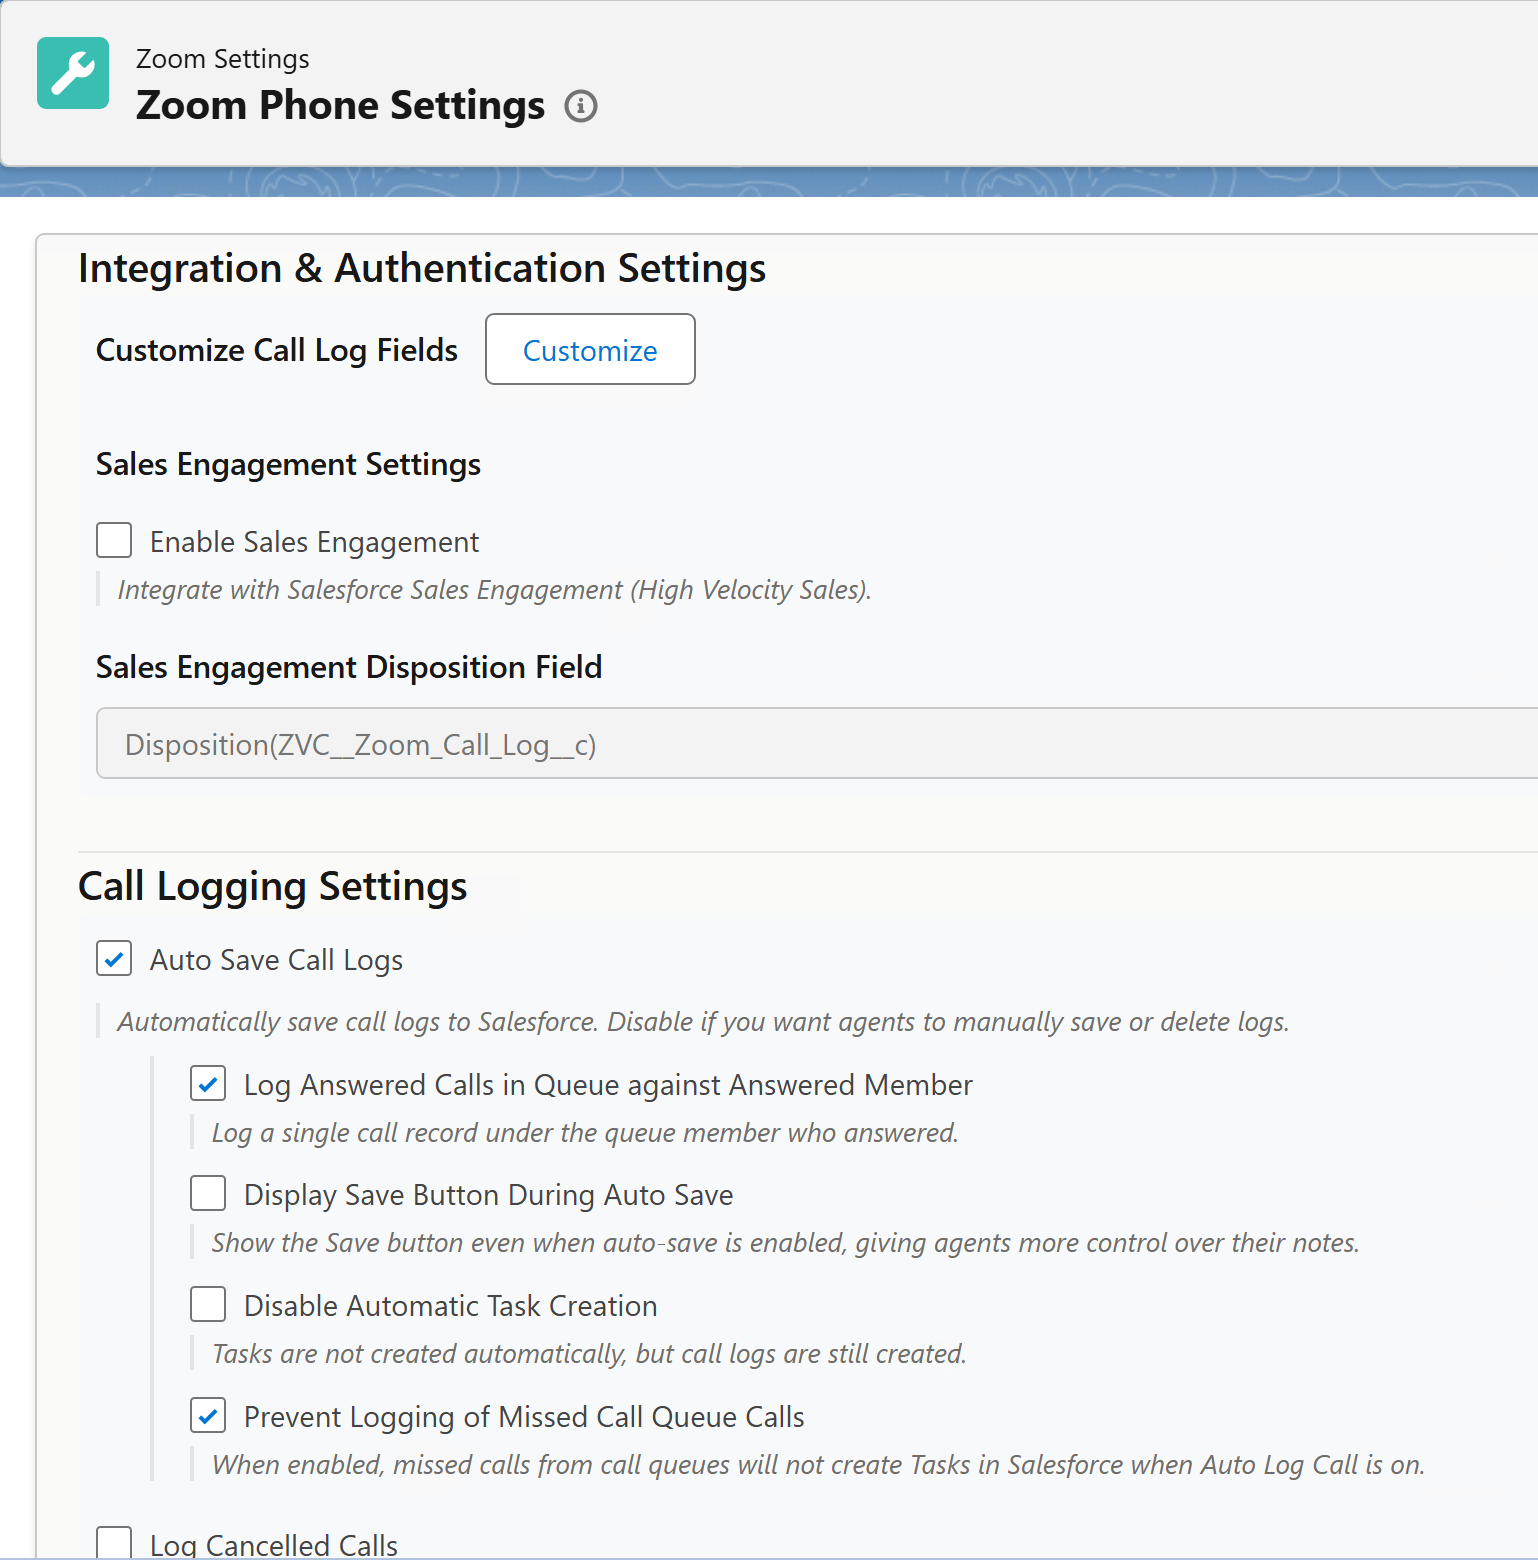Toggle Log Answered Calls in Queue checkbox
This screenshot has height=1560, width=1538.
coord(208,1083)
